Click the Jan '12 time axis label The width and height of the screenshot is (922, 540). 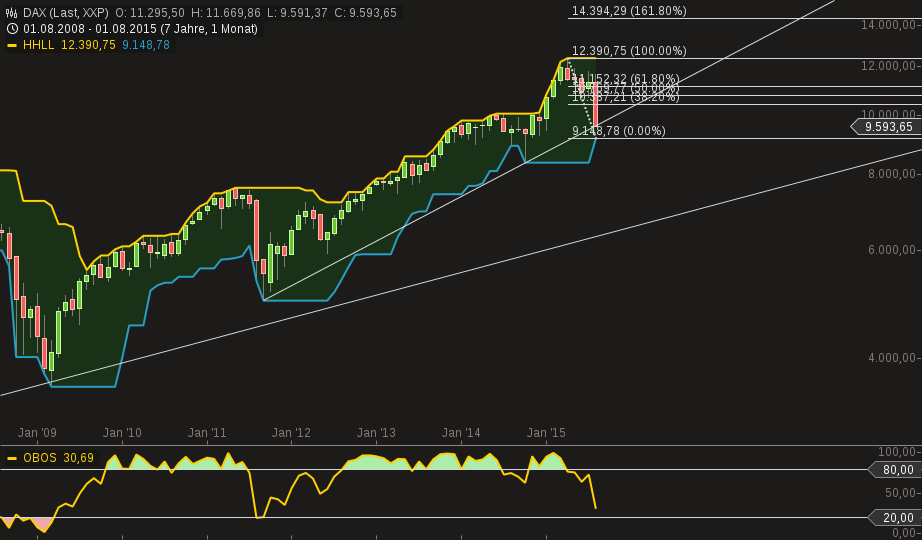click(x=291, y=433)
